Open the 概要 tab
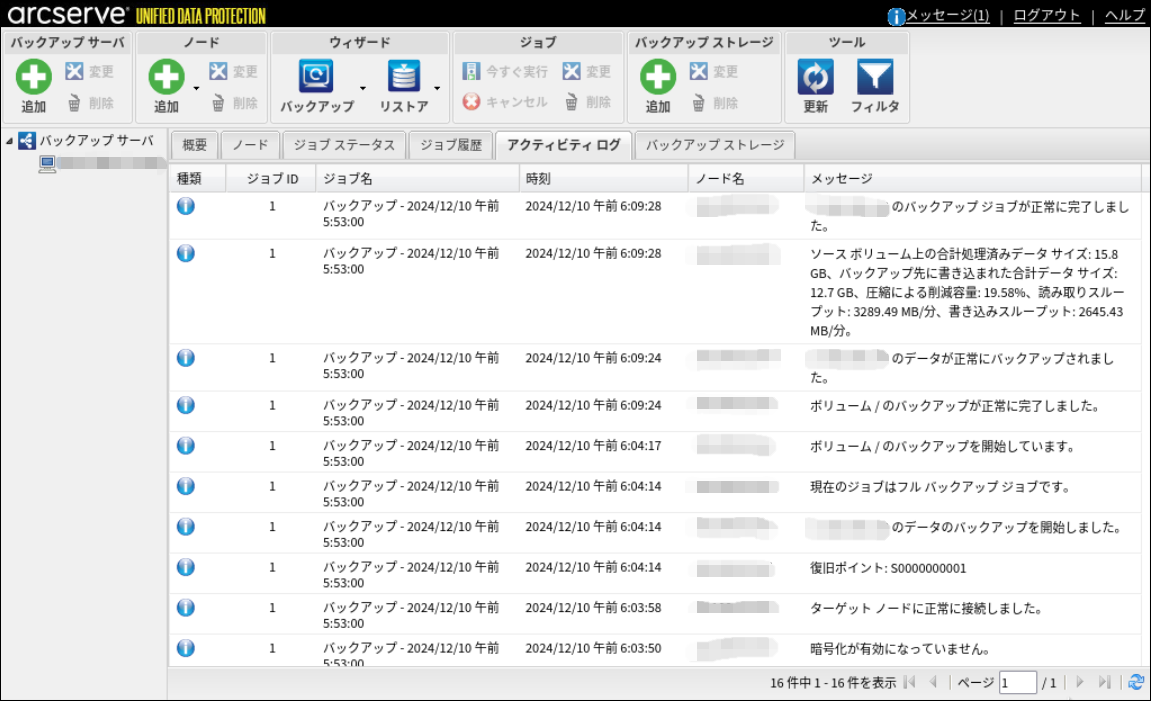This screenshot has width=1151, height=701. coord(194,145)
